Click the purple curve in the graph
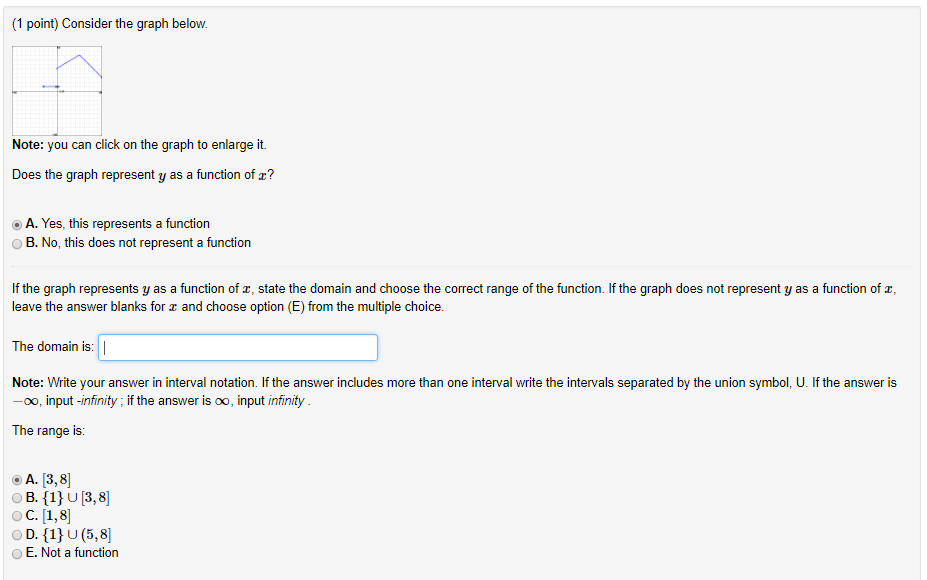This screenshot has height=580, width=927. [x=90, y=63]
